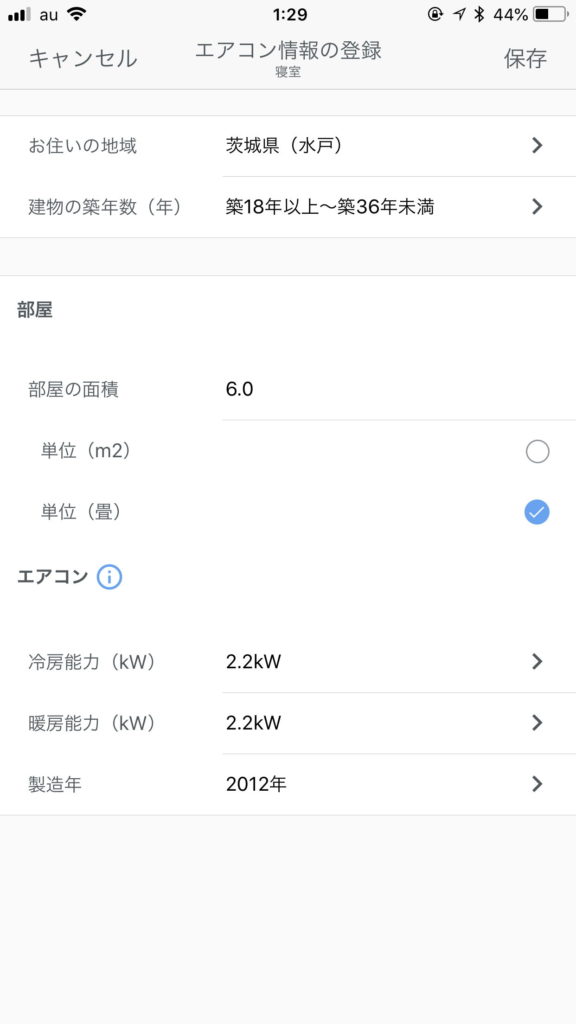Open 製造年 year chevron
The height and width of the screenshot is (1024, 576).
(x=537, y=784)
